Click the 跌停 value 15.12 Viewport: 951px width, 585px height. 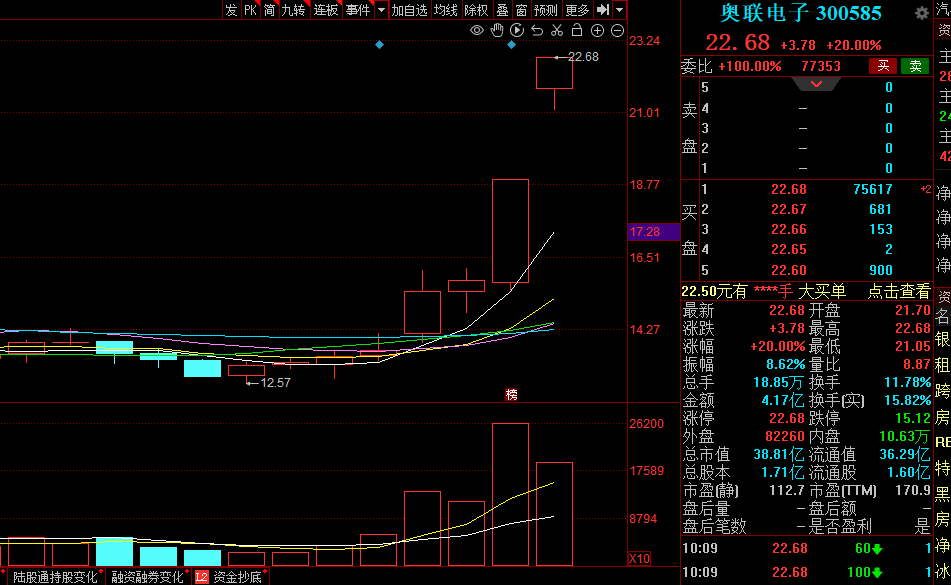[x=912, y=418]
